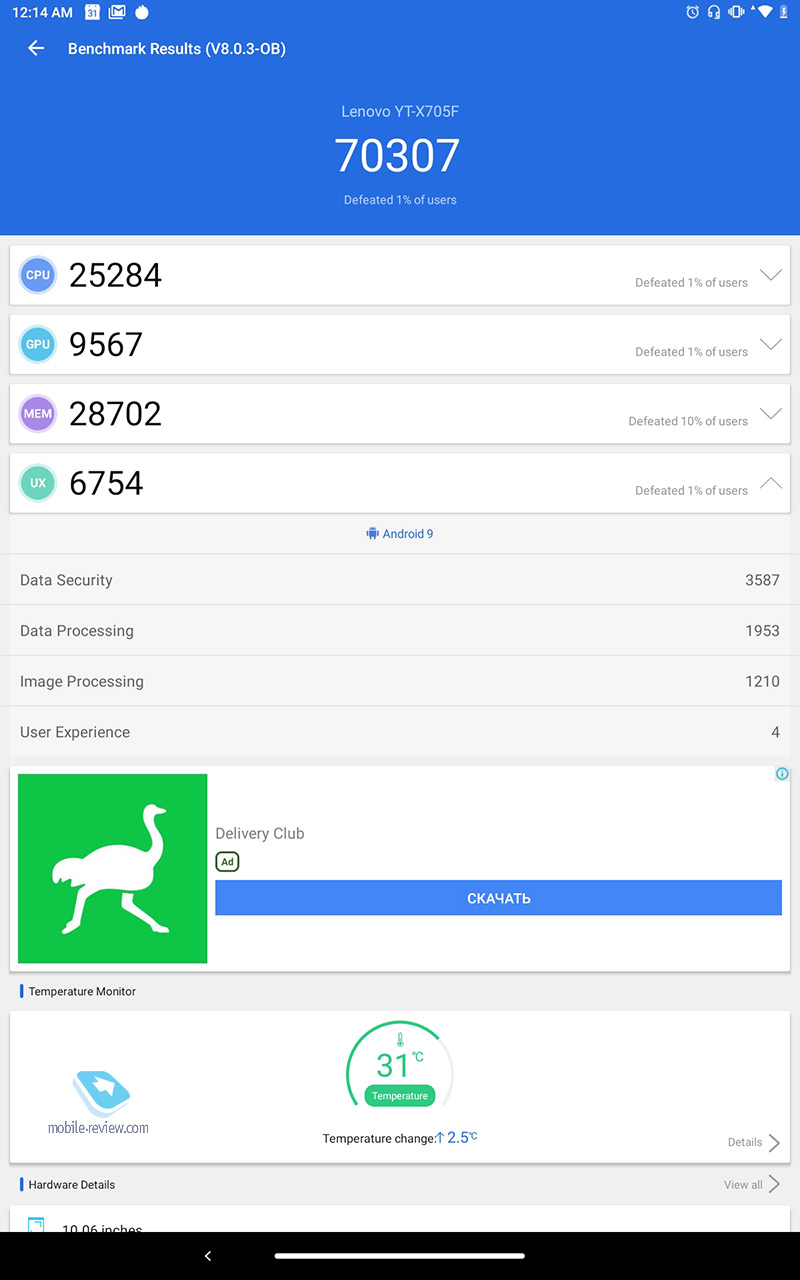The width and height of the screenshot is (800, 1280).
Task: Tap the thermometer icon above 31°C
Action: [399, 1040]
